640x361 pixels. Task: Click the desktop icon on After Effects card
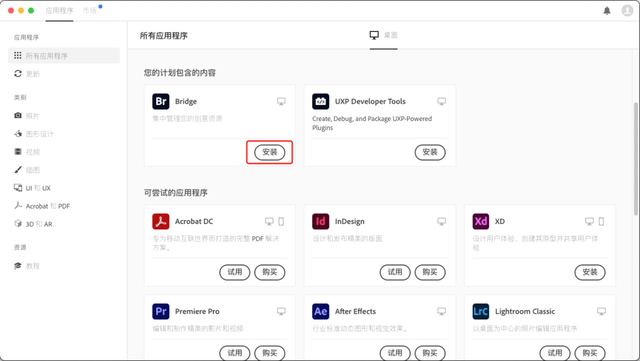(x=441, y=311)
